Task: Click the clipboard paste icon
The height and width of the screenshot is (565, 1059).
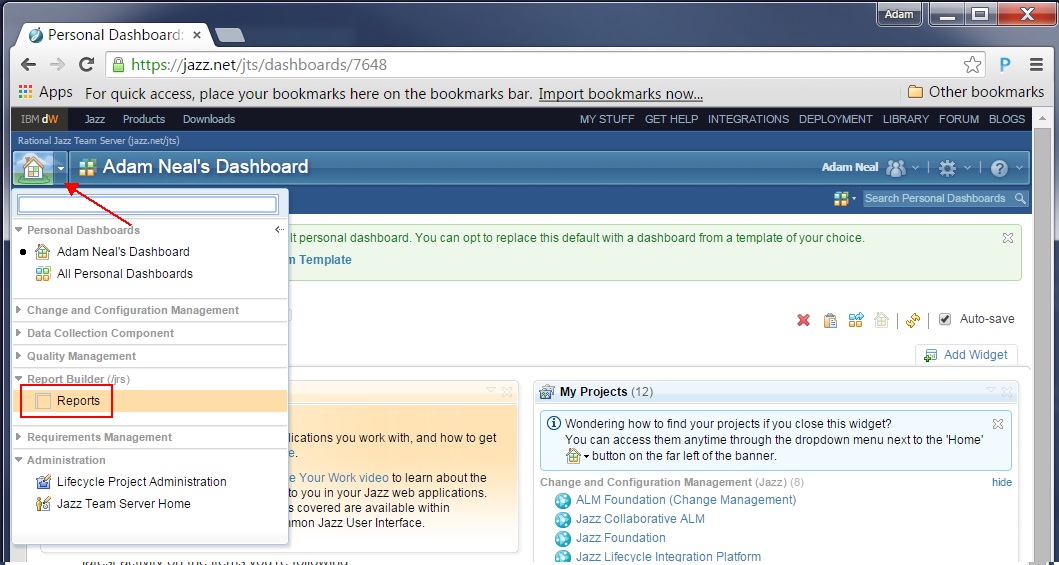Action: [830, 320]
